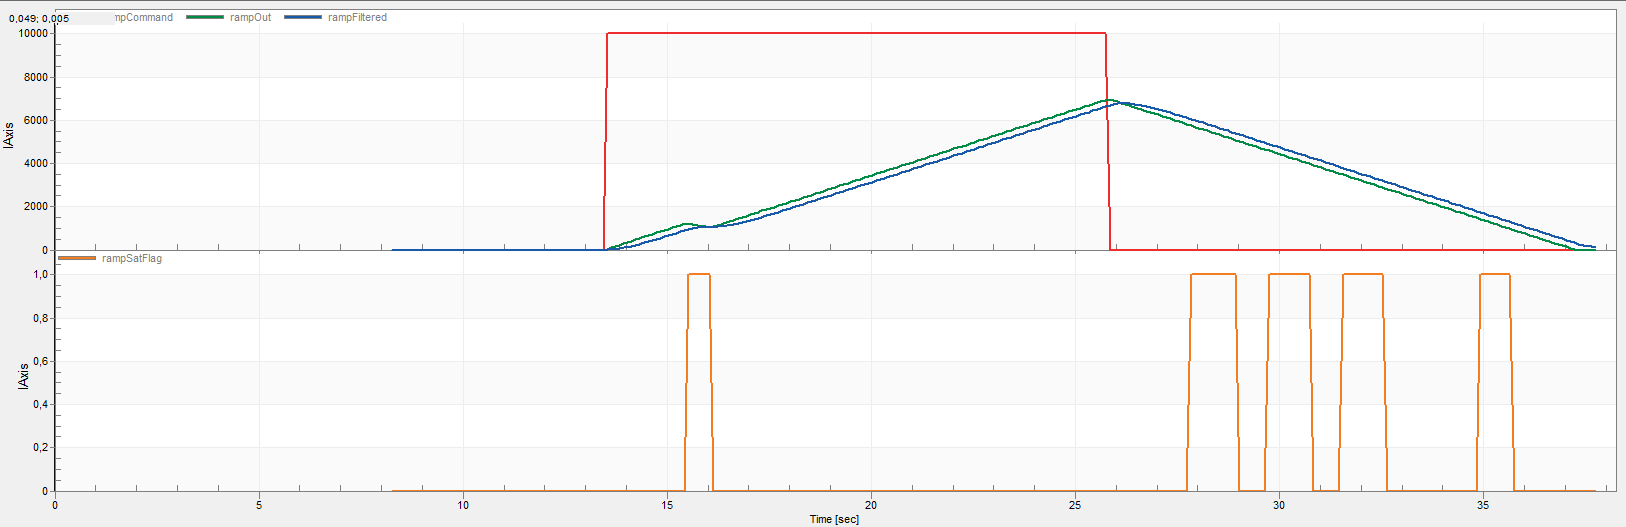The image size is (1626, 527).
Task: Select the rampFiltered legend entry
Action: [357, 17]
